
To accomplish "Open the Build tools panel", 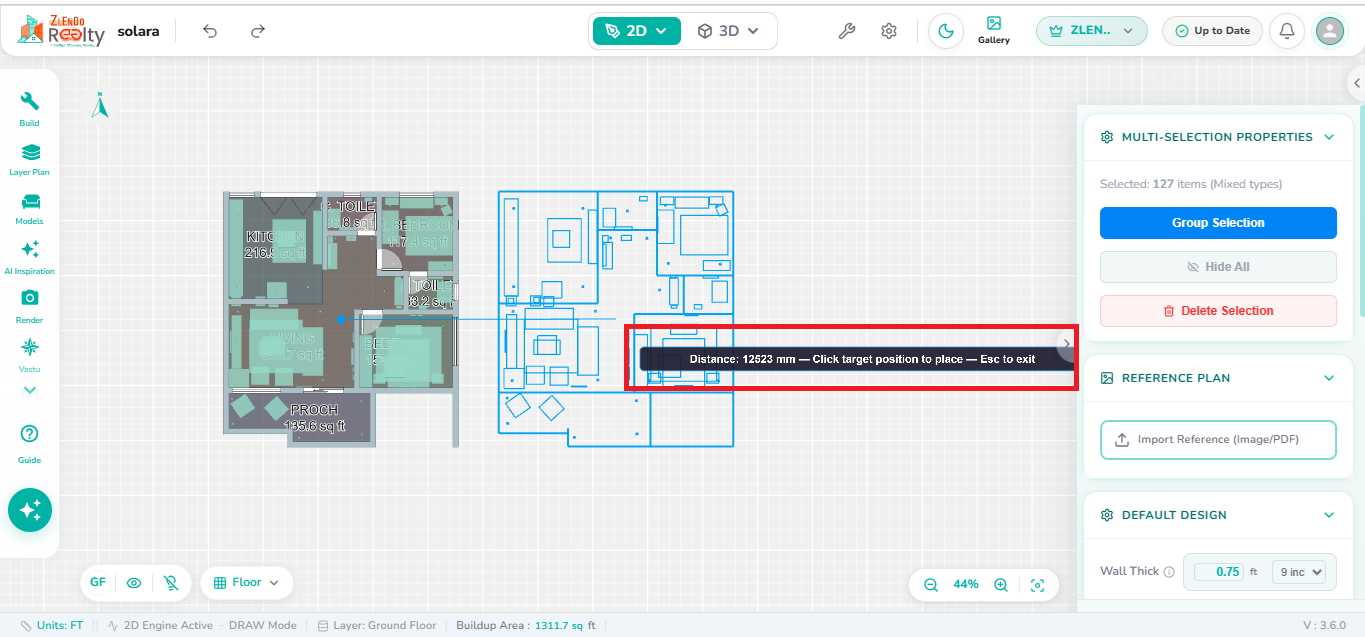I will [30, 108].
